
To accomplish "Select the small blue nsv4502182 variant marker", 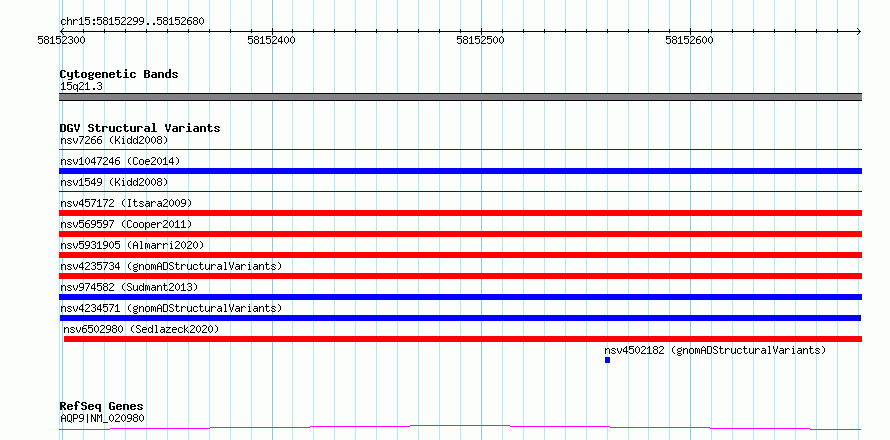I will [607, 360].
